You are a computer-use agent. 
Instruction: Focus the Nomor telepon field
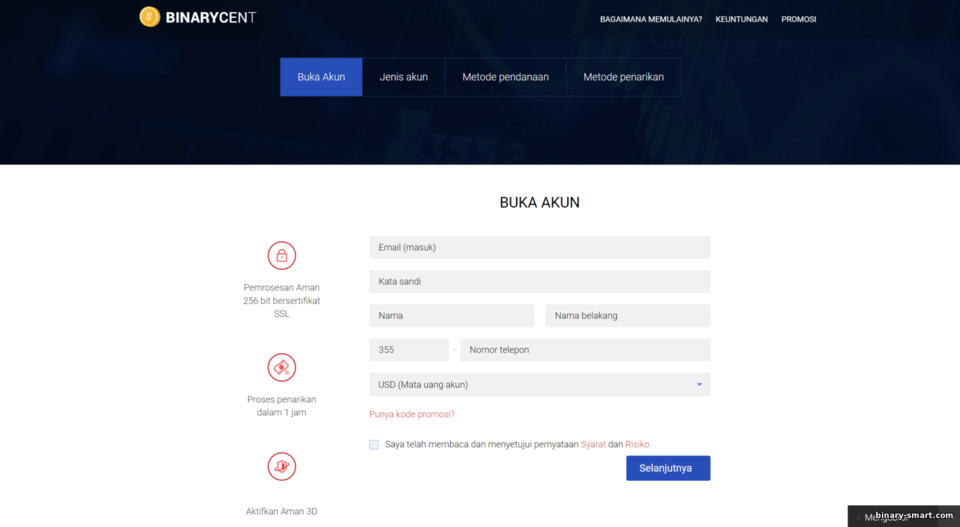pos(585,350)
